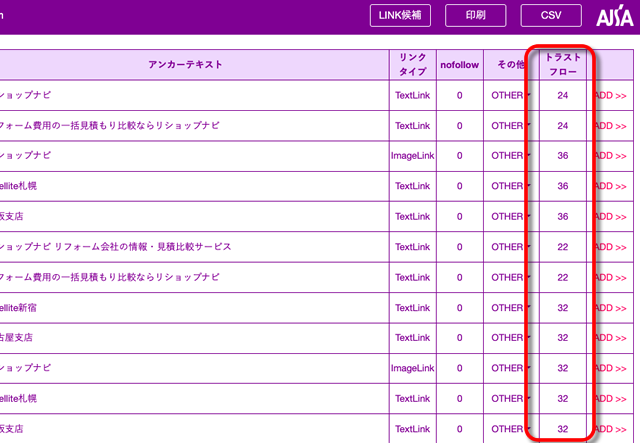Open OTHER dropdown in ImageLink row with trust 32
The width and height of the screenshot is (640, 443).
tap(511, 368)
